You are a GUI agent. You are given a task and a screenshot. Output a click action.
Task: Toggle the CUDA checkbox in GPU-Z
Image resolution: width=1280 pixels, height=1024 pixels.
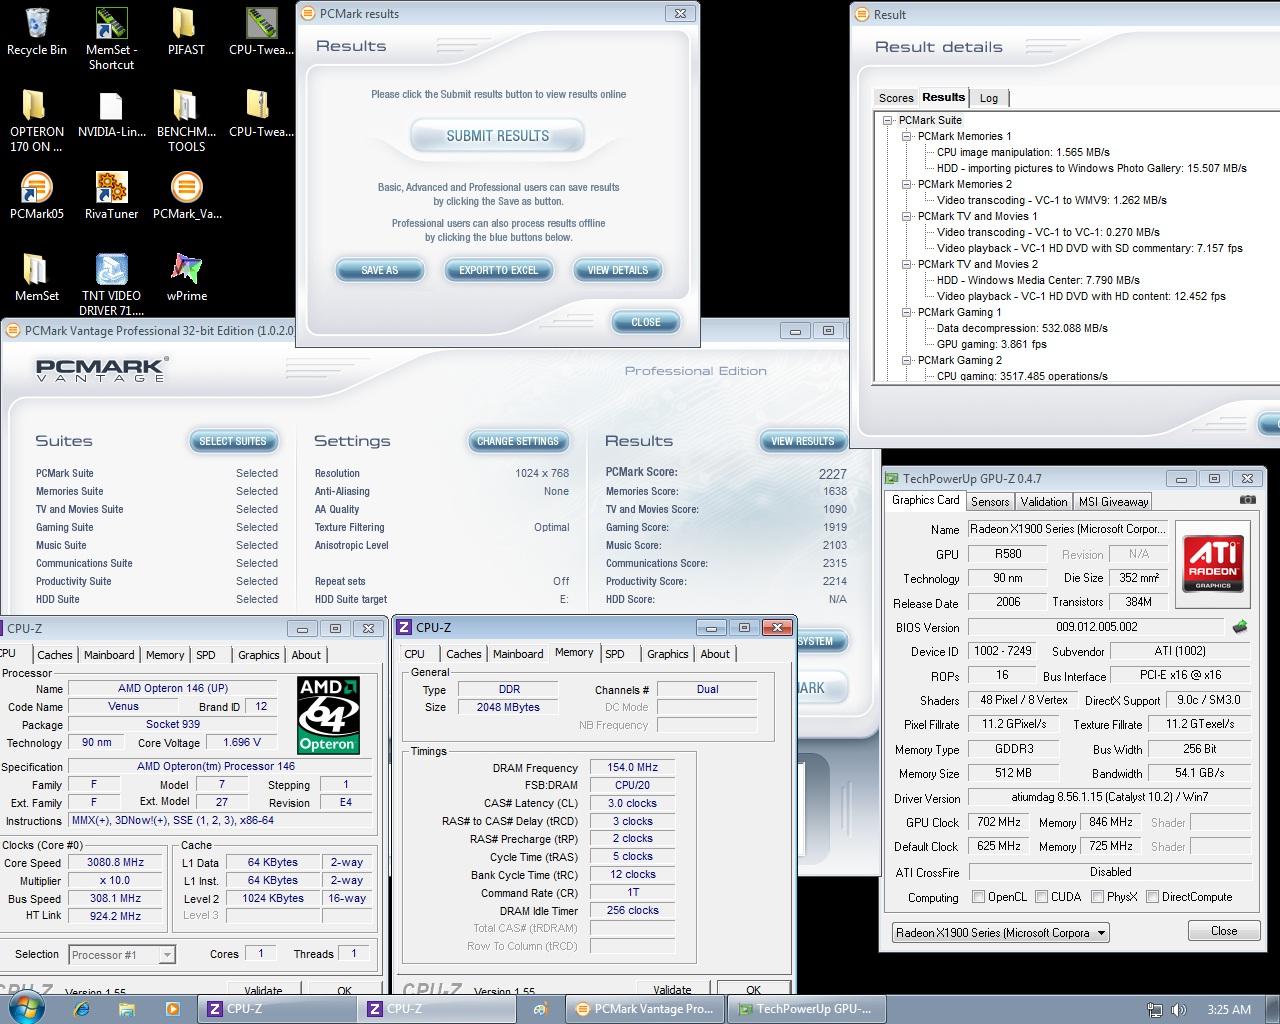[x=1042, y=897]
